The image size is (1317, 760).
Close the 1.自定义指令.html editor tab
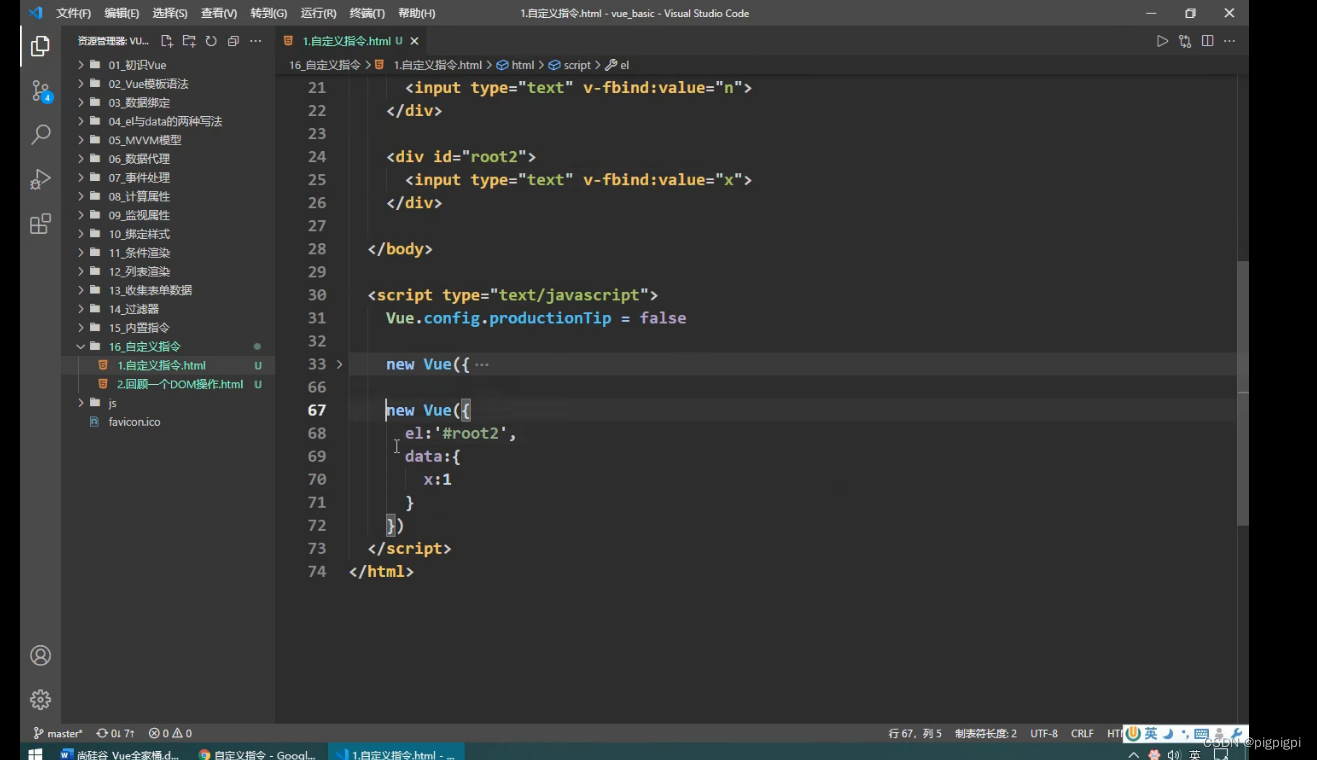pos(414,41)
